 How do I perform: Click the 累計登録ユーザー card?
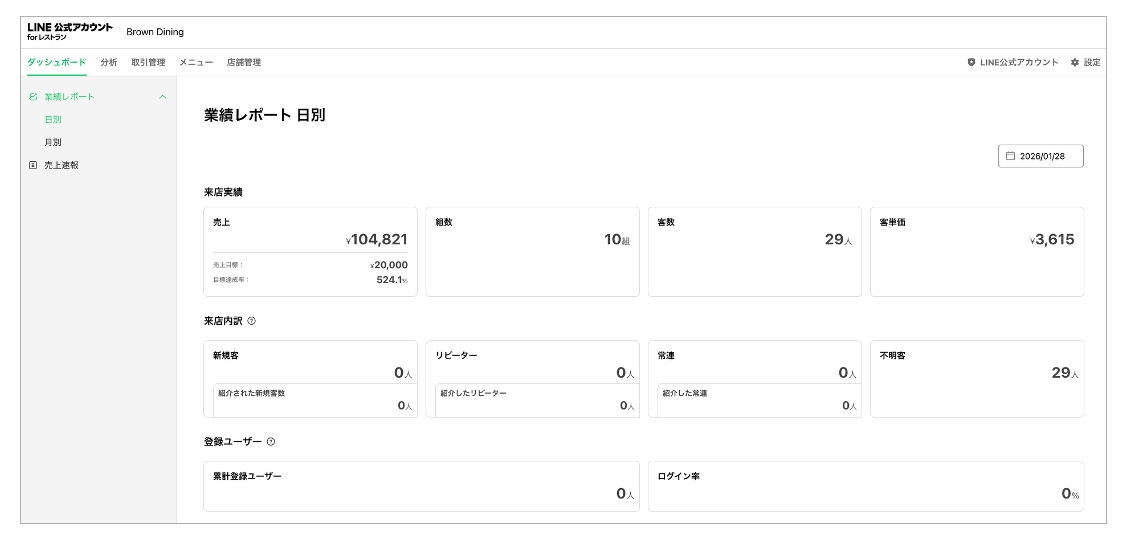coord(421,486)
